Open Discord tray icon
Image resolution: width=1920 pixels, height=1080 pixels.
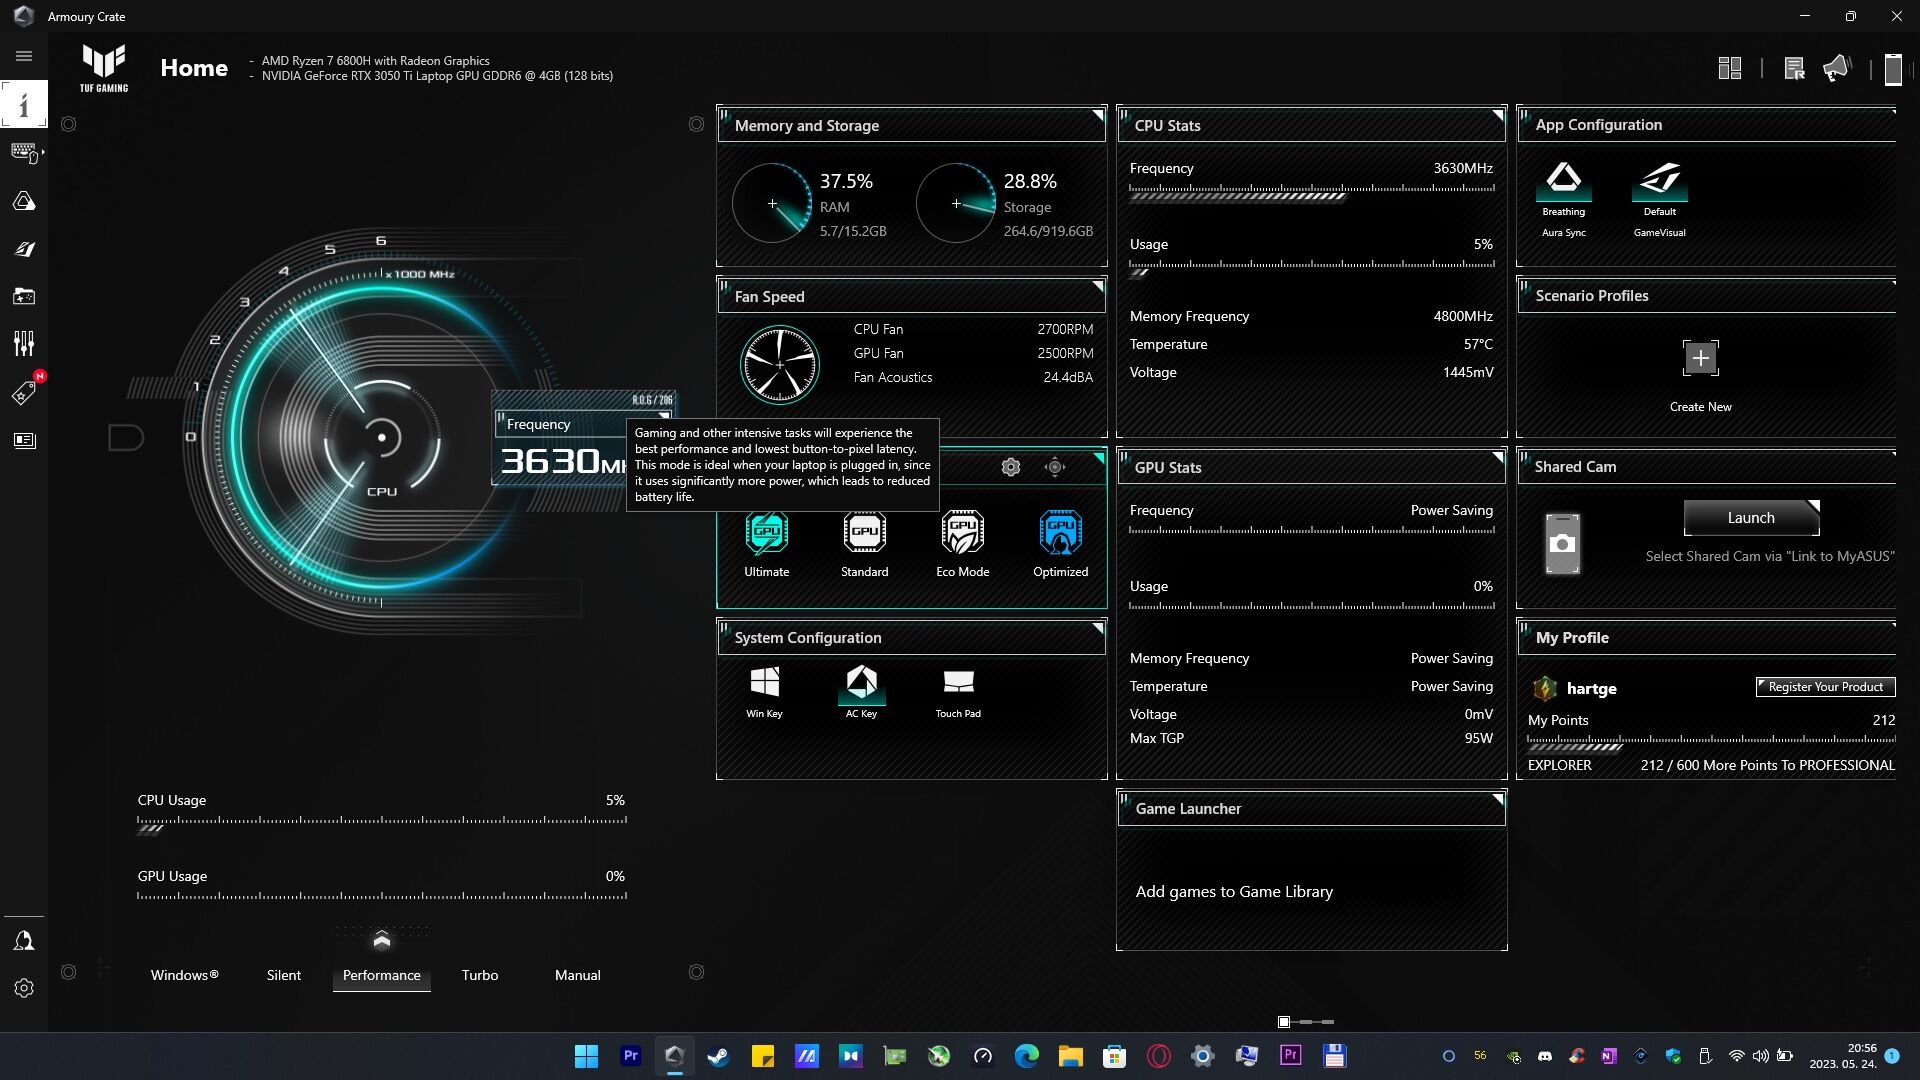1544,1056
